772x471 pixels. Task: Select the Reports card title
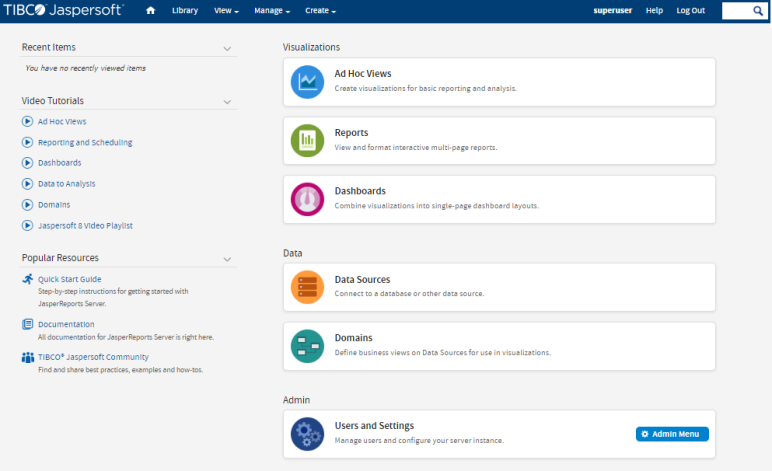[352, 132]
